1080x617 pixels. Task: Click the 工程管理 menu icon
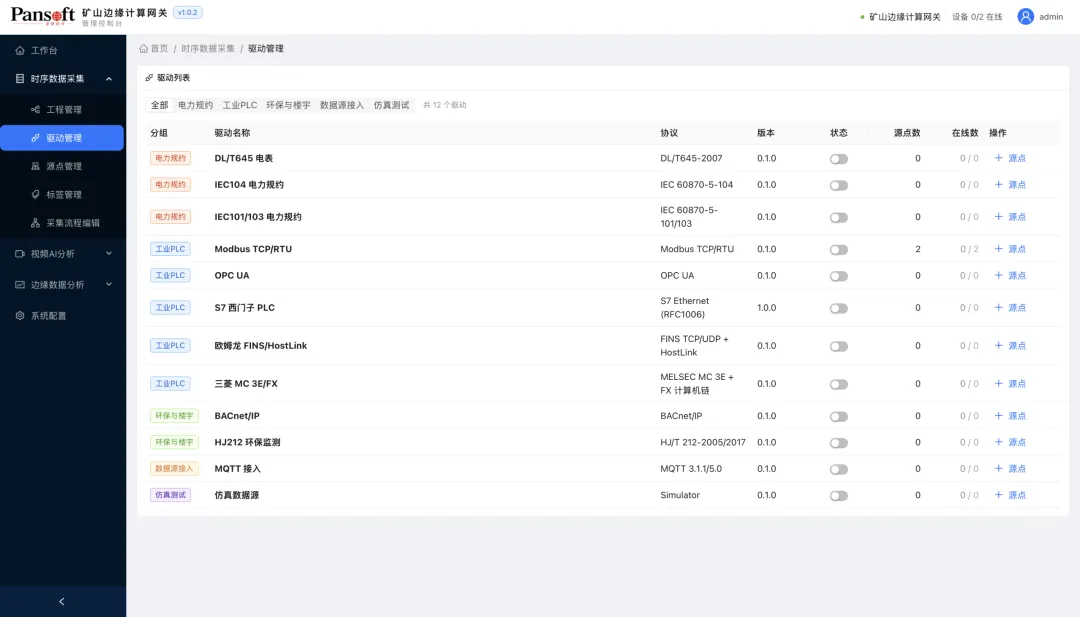pos(35,109)
